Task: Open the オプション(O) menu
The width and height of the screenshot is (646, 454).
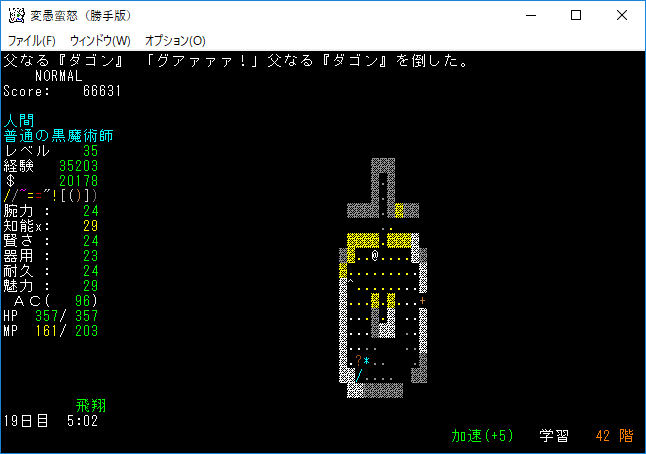Action: point(175,41)
